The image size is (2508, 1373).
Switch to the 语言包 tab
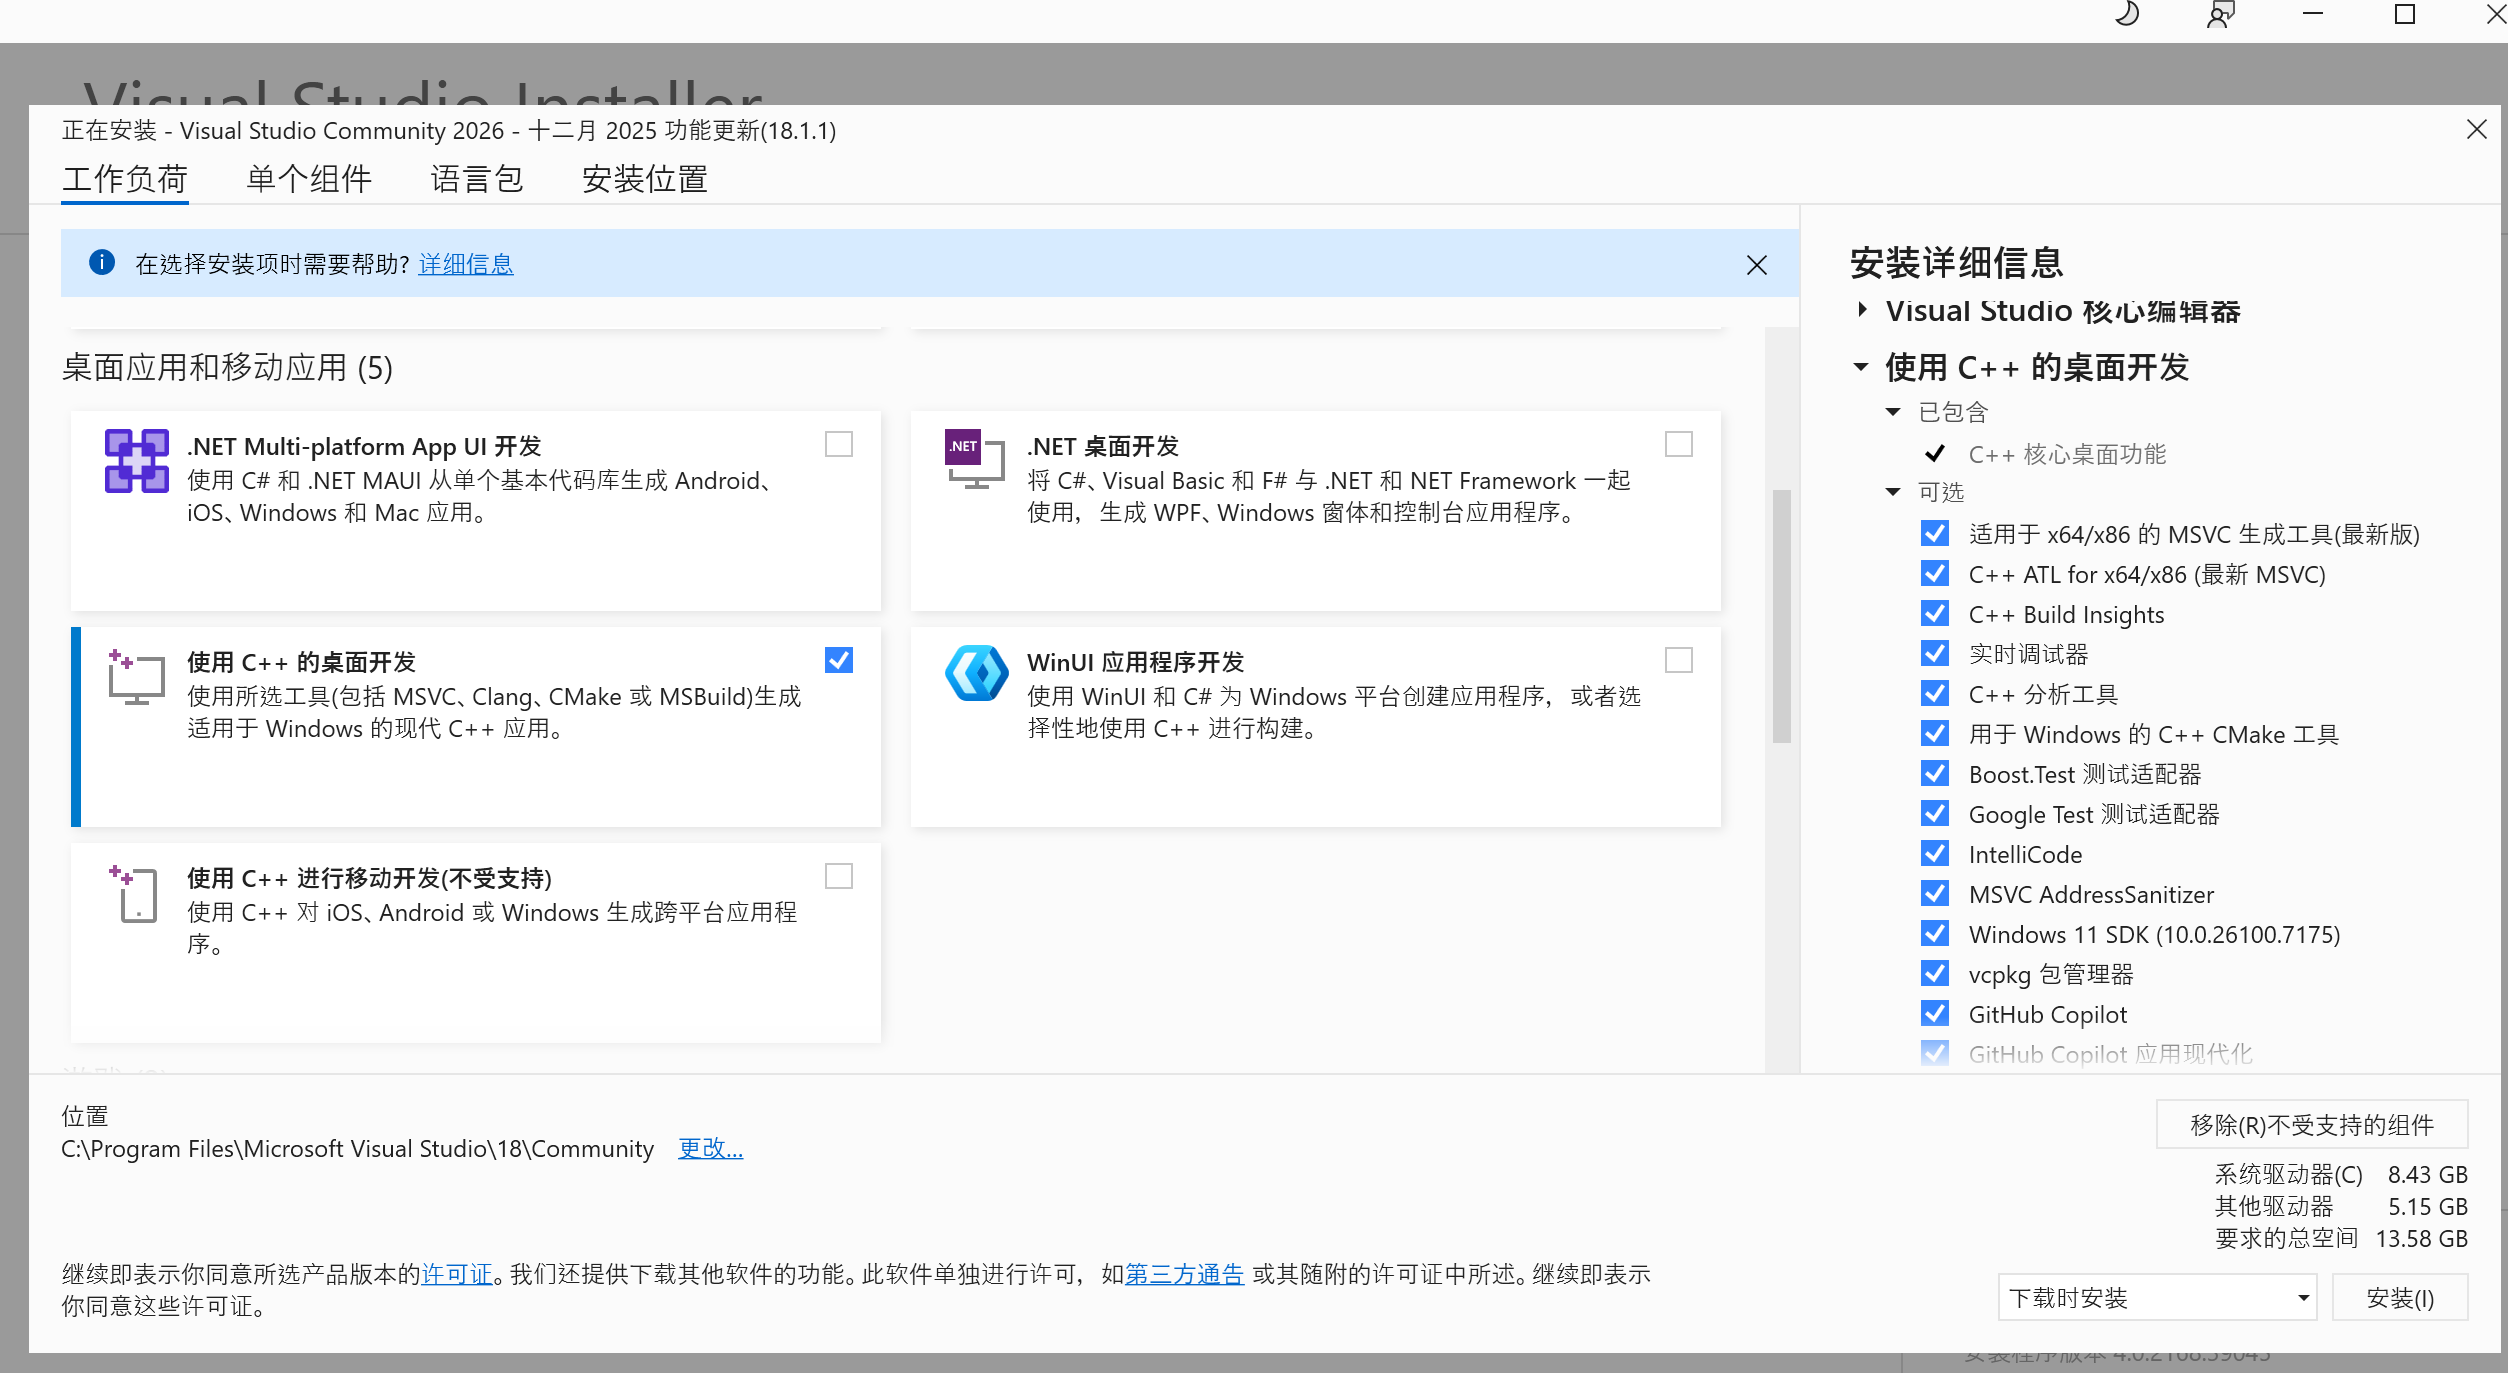477,179
